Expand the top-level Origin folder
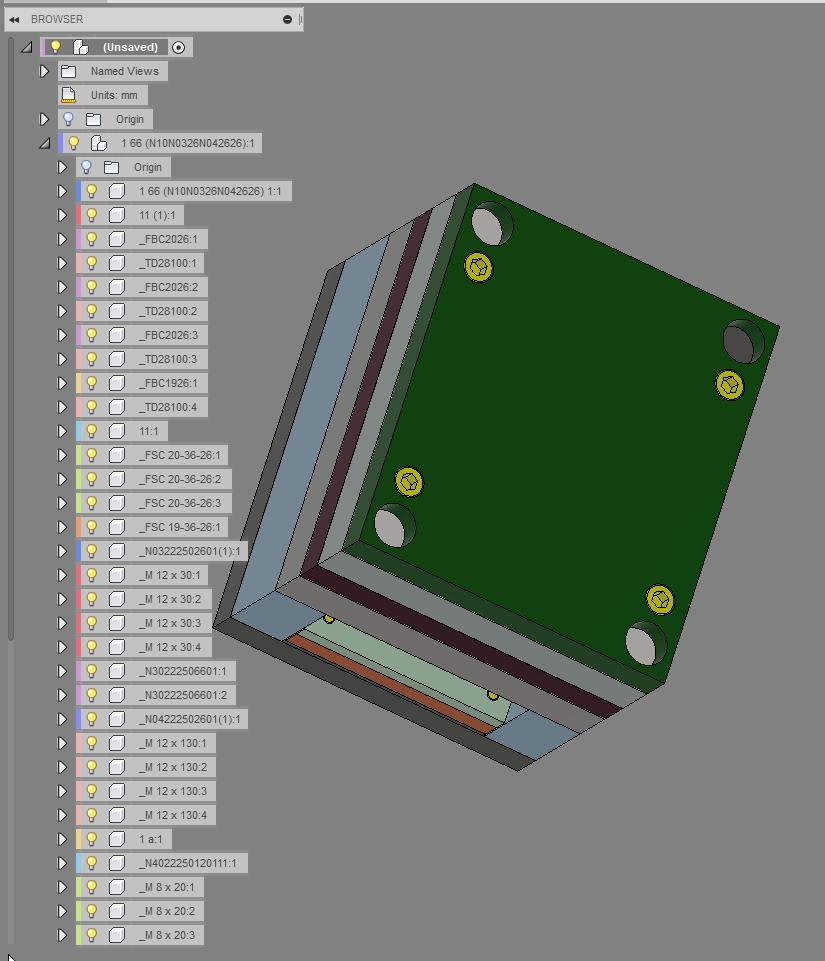Screen dimensions: 825x961 coord(44,120)
